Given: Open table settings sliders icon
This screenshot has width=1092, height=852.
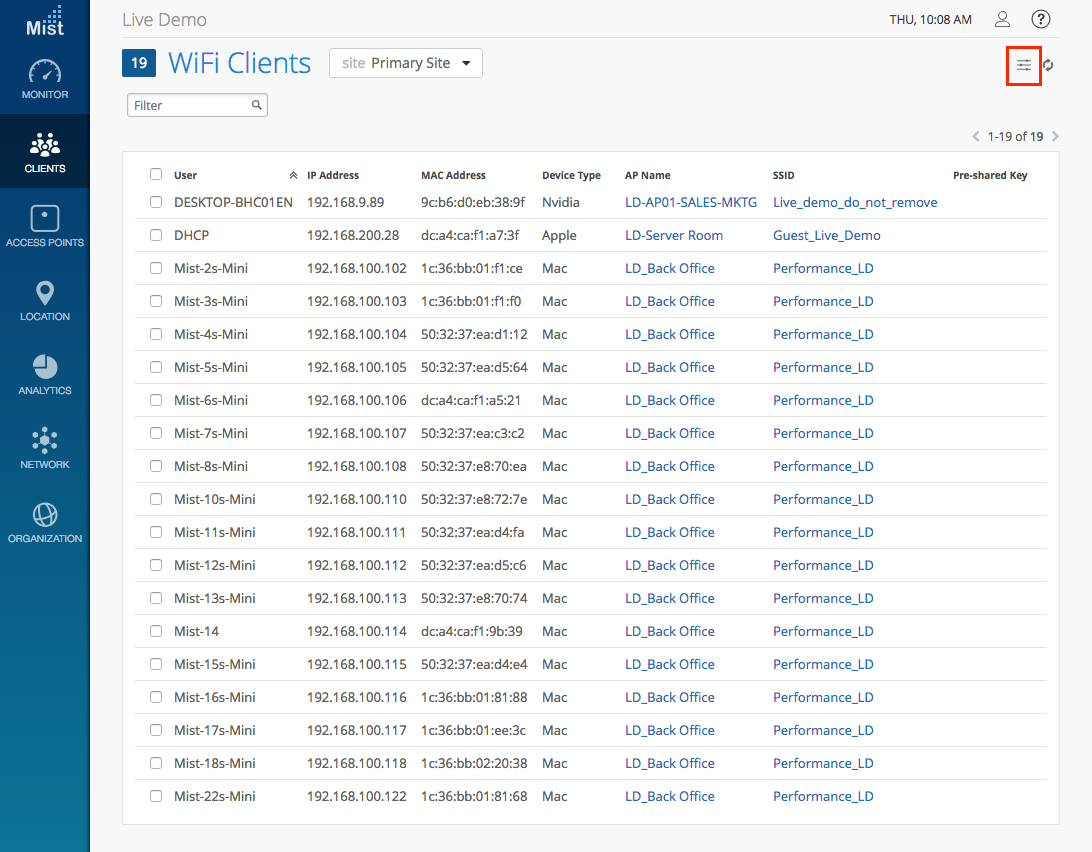Looking at the screenshot, I should point(1024,66).
